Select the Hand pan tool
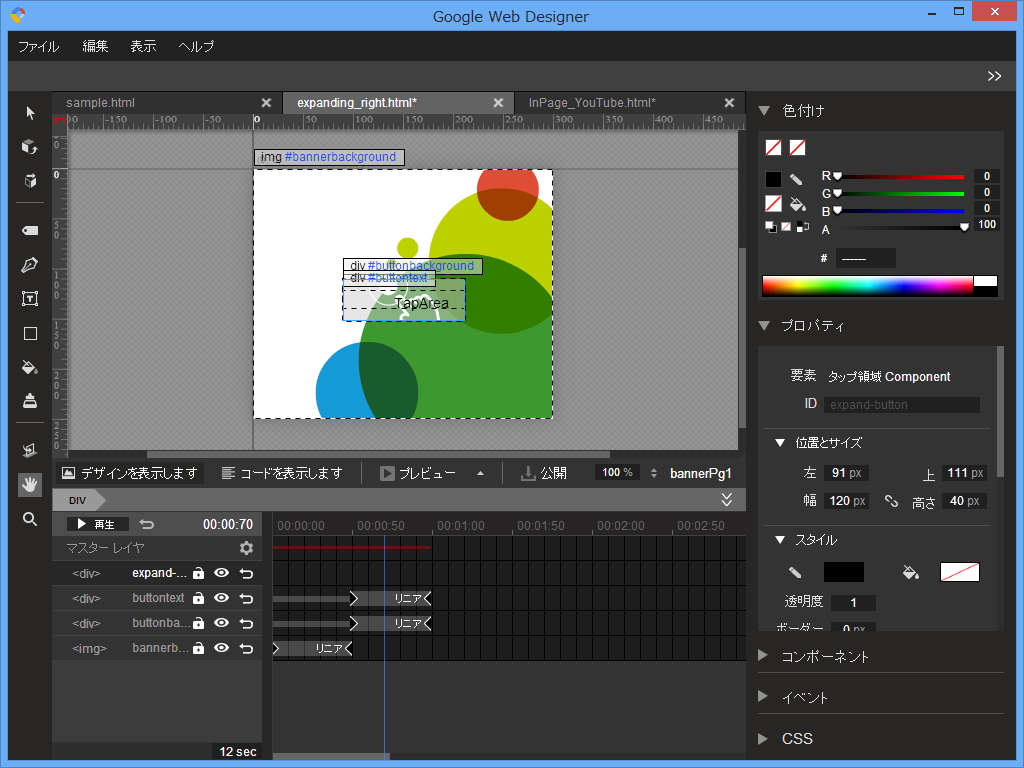This screenshot has width=1024, height=768. click(30, 485)
